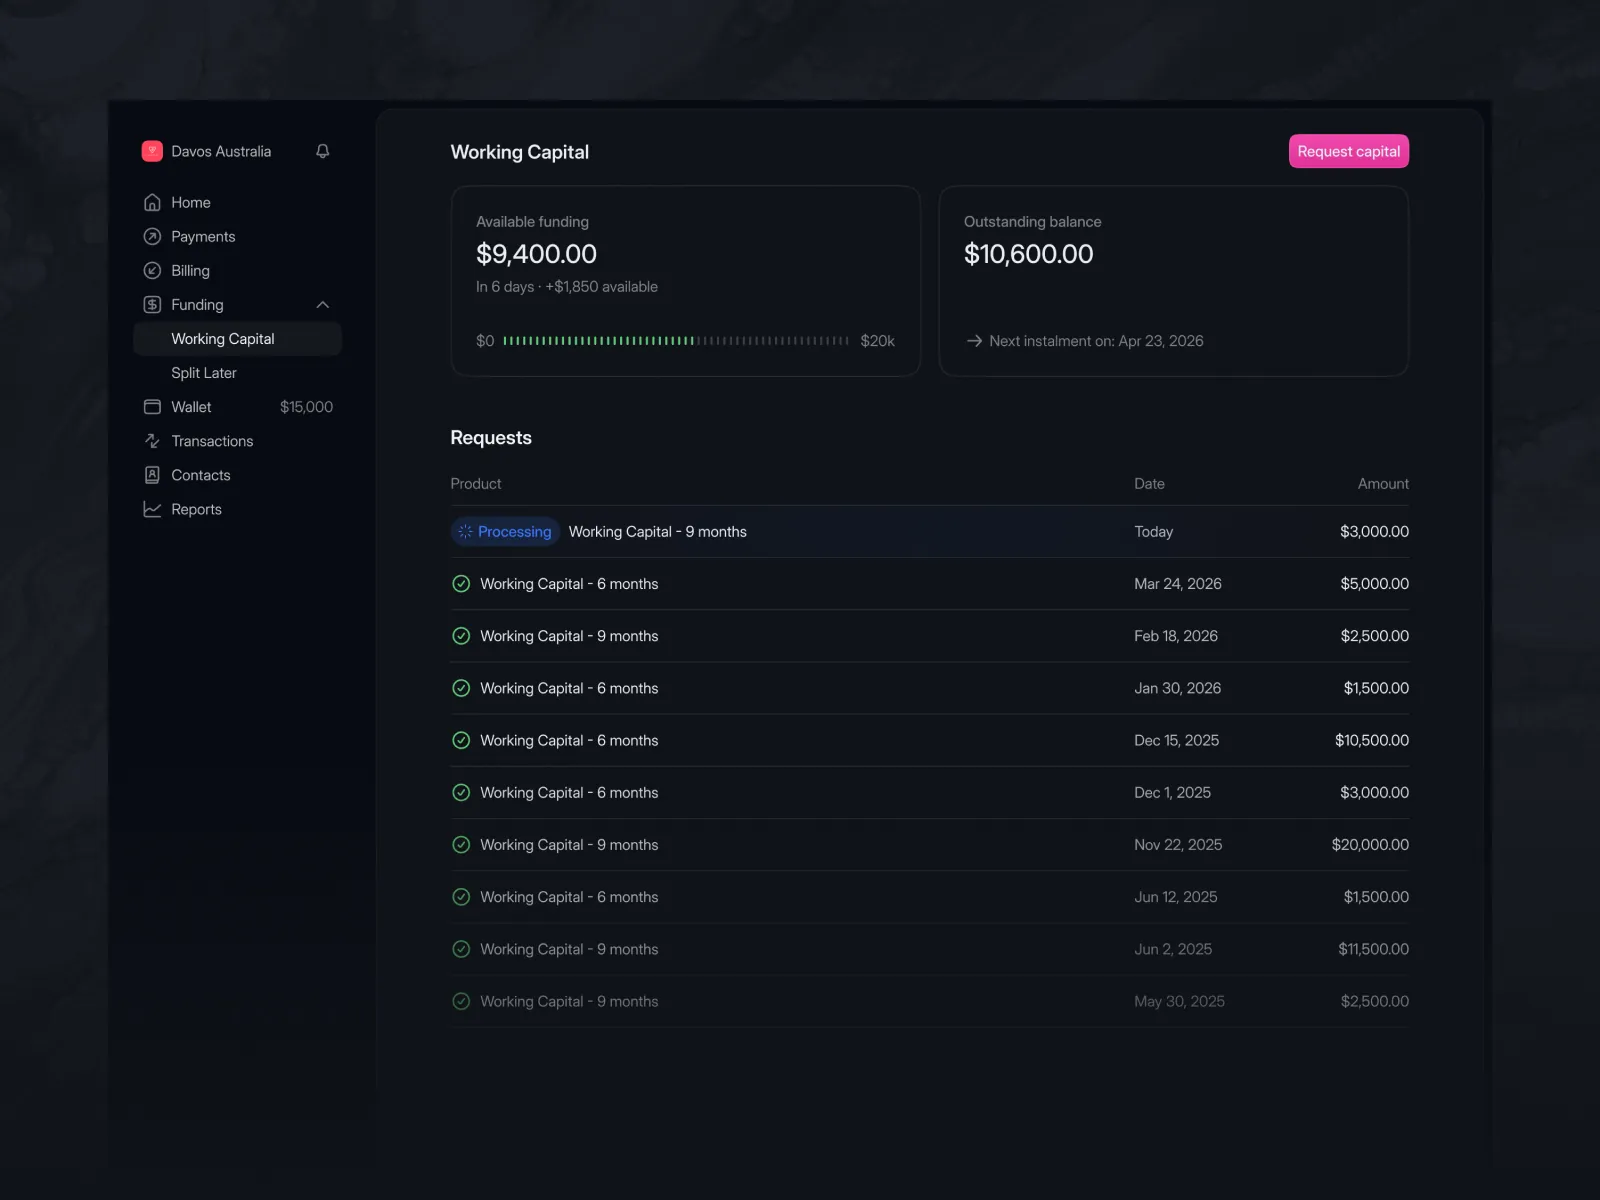Open the notifications bell icon
The image size is (1600, 1200).
322,151
